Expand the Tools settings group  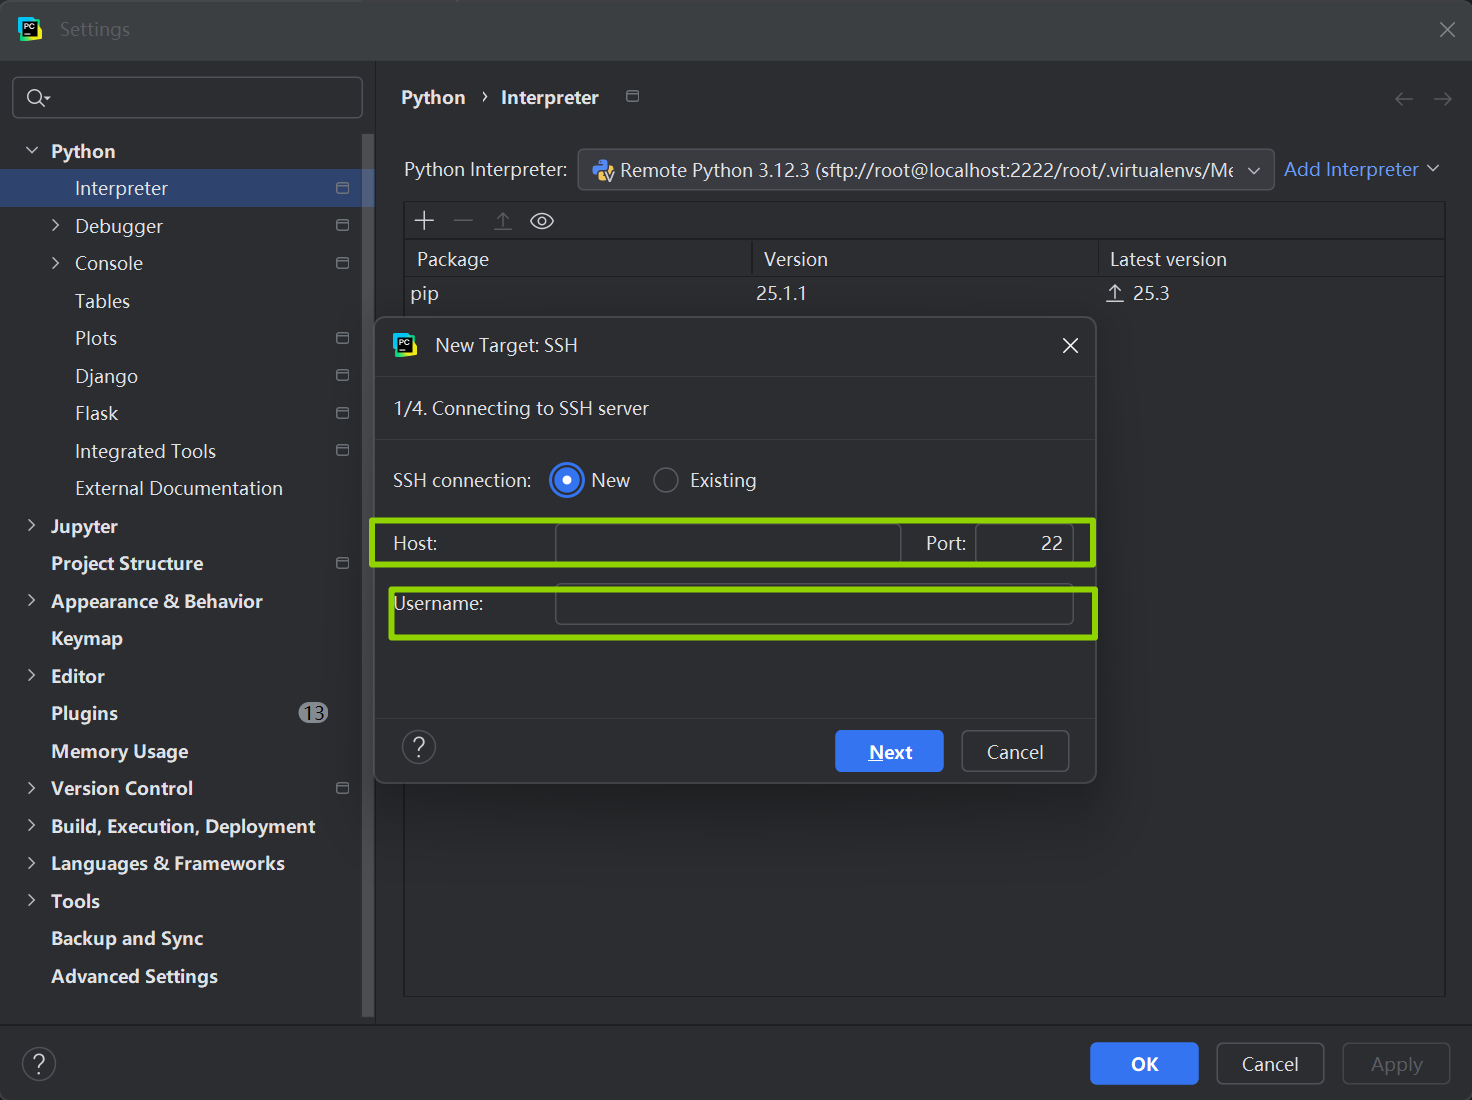(x=32, y=900)
